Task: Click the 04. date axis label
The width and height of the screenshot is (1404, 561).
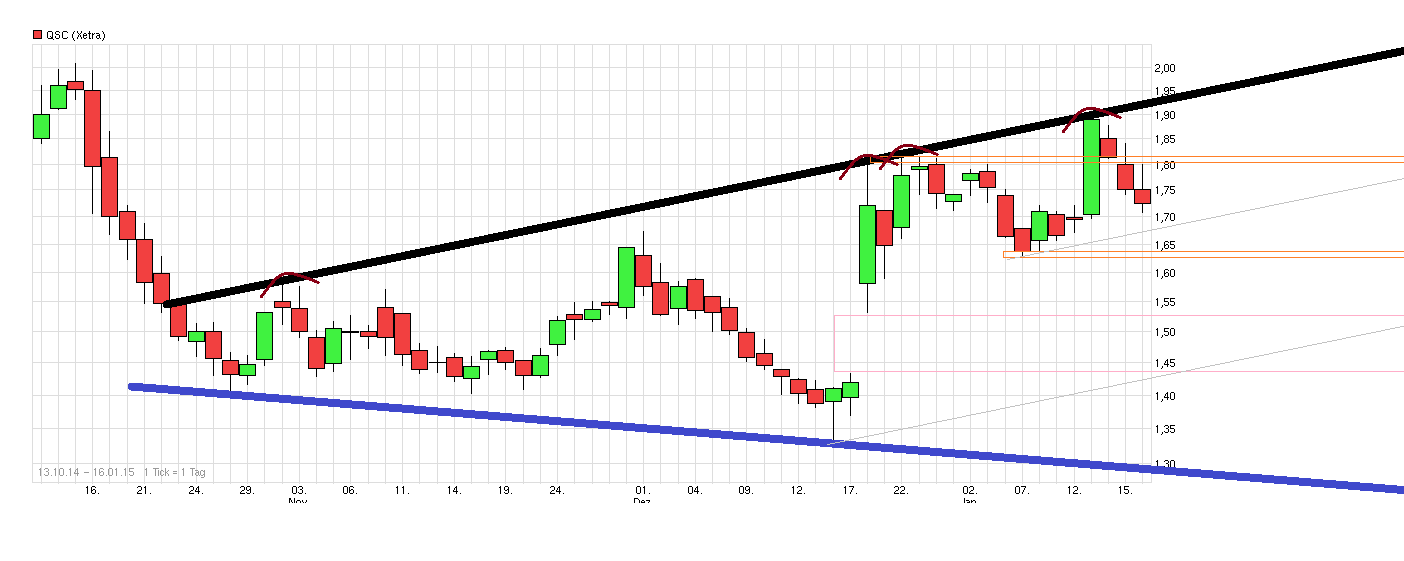Action: click(694, 491)
